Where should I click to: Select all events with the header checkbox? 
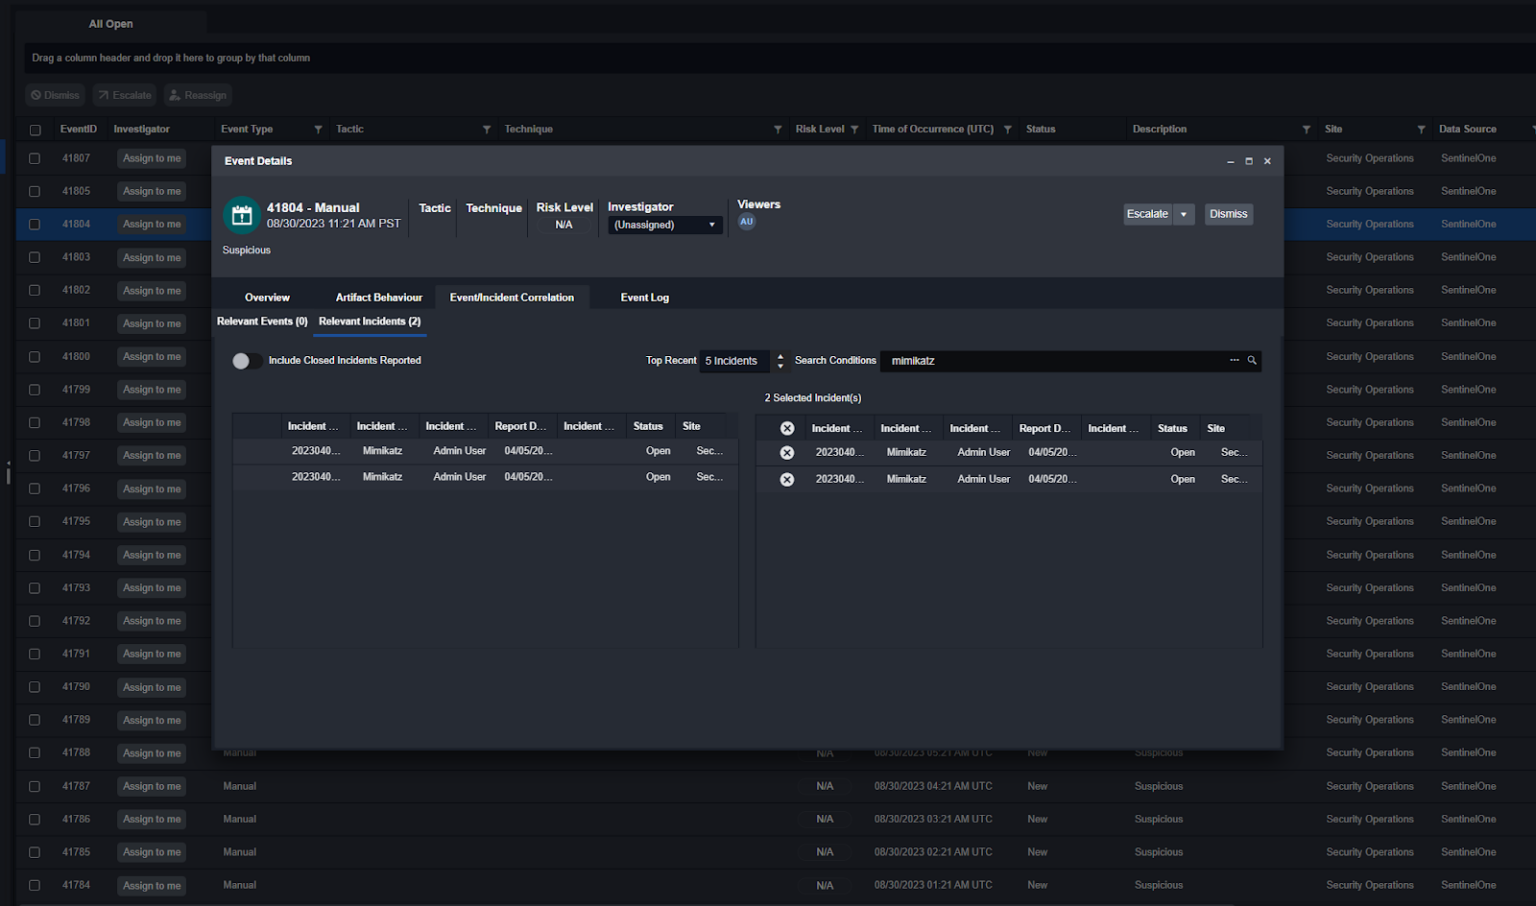point(35,129)
